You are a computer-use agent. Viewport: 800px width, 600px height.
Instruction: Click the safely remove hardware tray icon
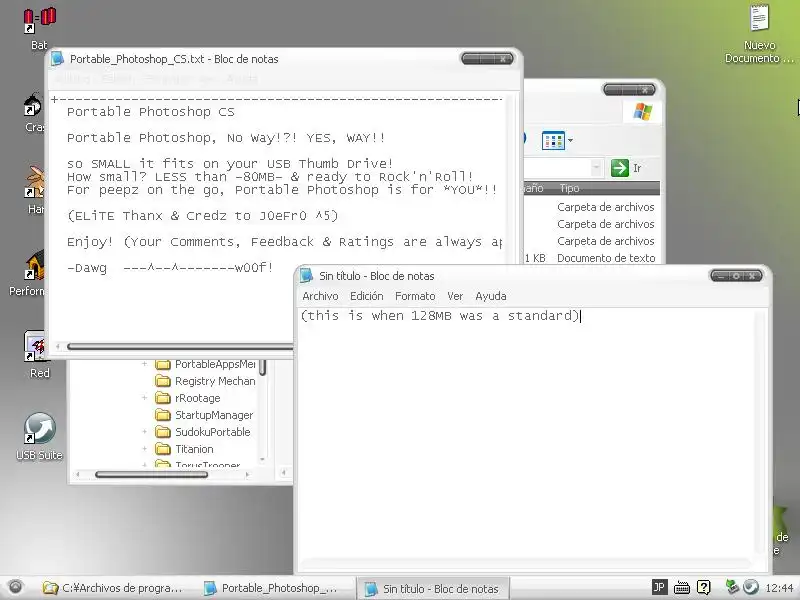(x=732, y=587)
